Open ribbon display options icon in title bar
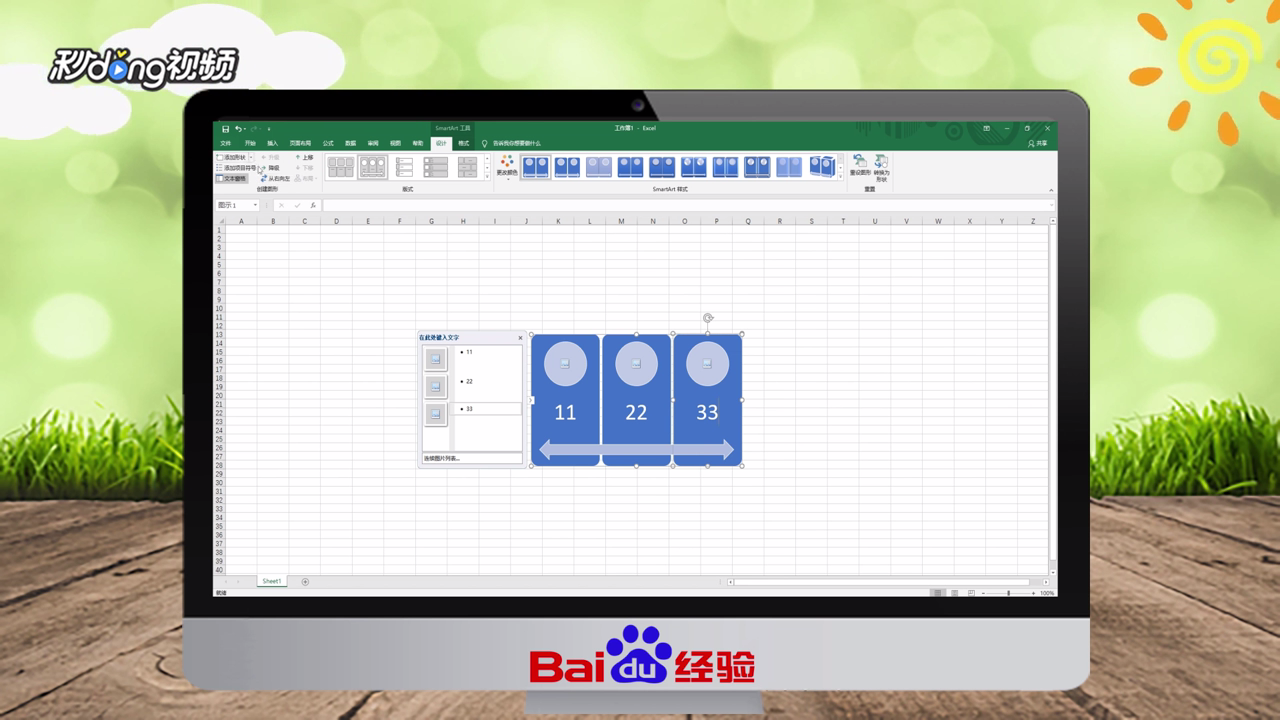Screen dimensions: 1280x720 [x=986, y=129]
